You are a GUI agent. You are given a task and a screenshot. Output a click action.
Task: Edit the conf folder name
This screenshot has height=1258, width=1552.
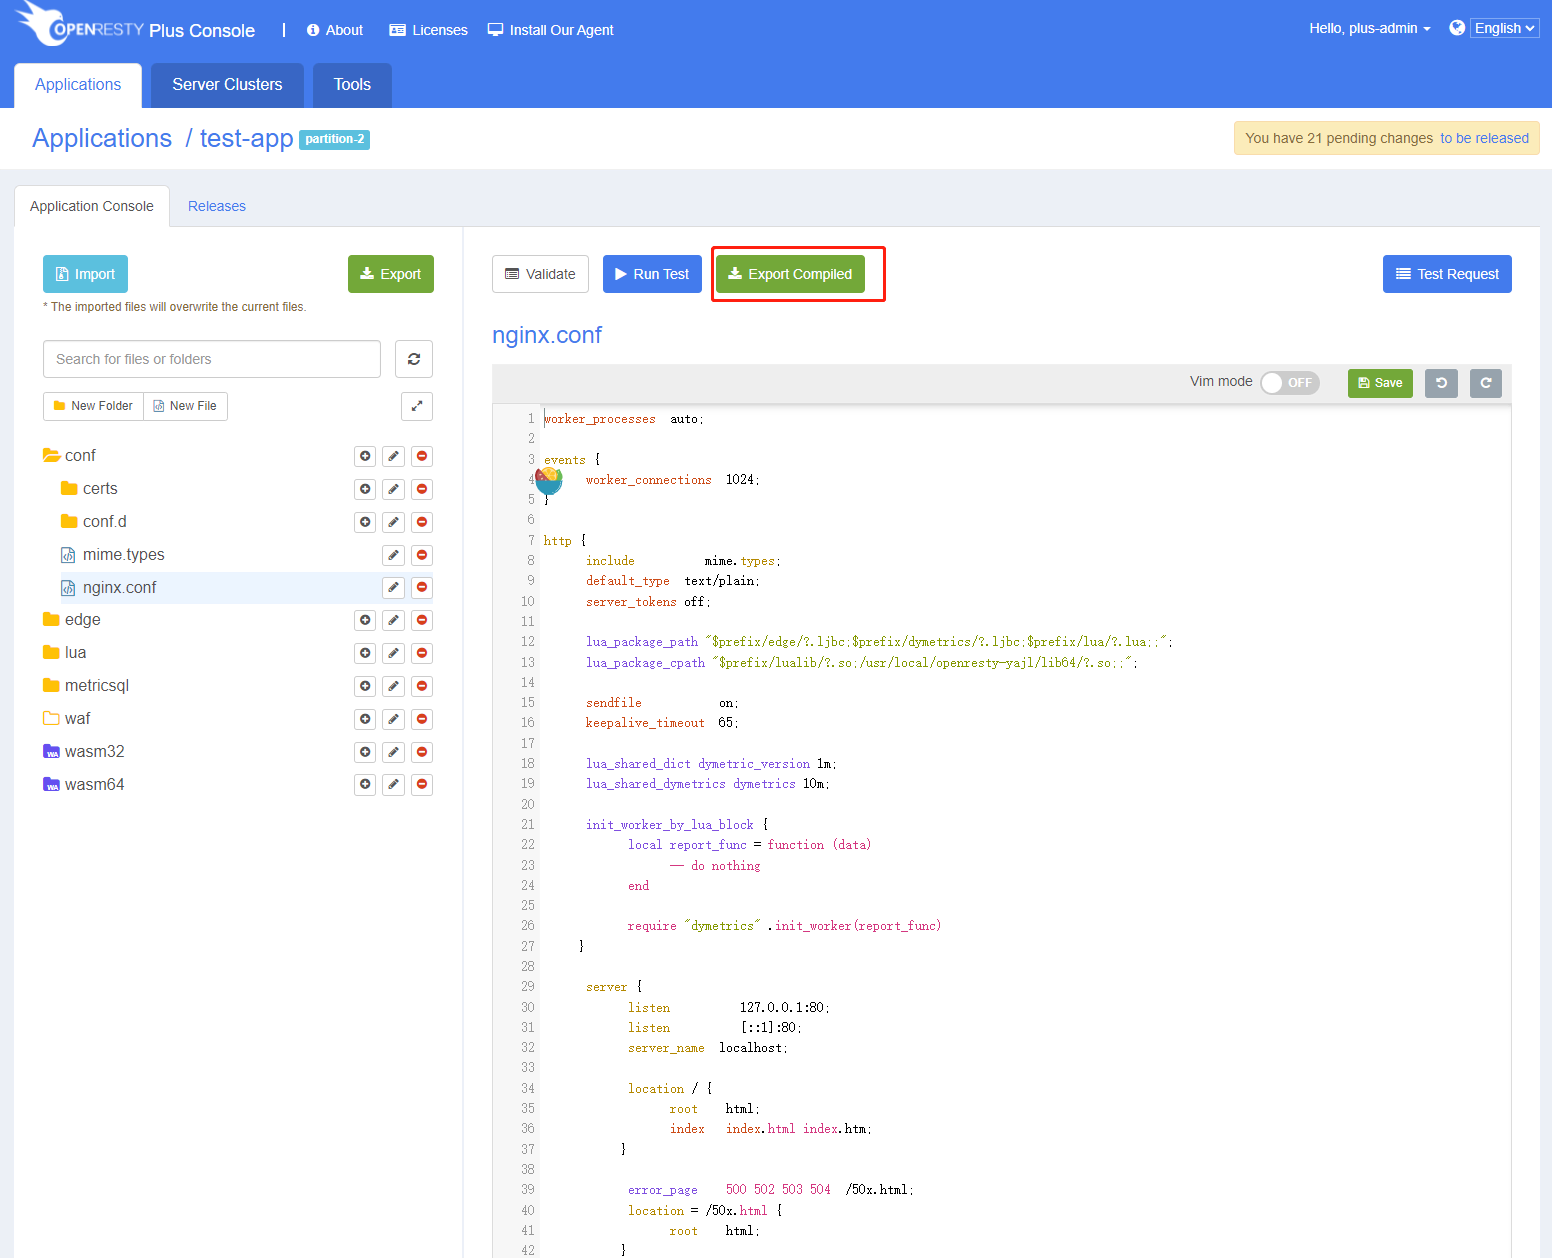(394, 456)
